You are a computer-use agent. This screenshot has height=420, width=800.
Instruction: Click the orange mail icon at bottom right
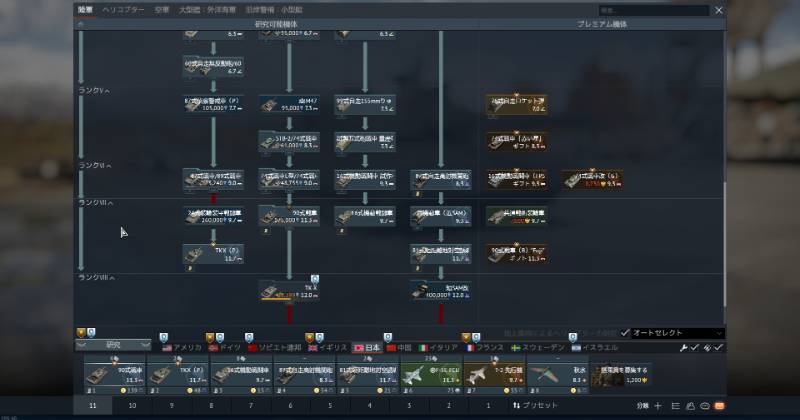point(719,406)
